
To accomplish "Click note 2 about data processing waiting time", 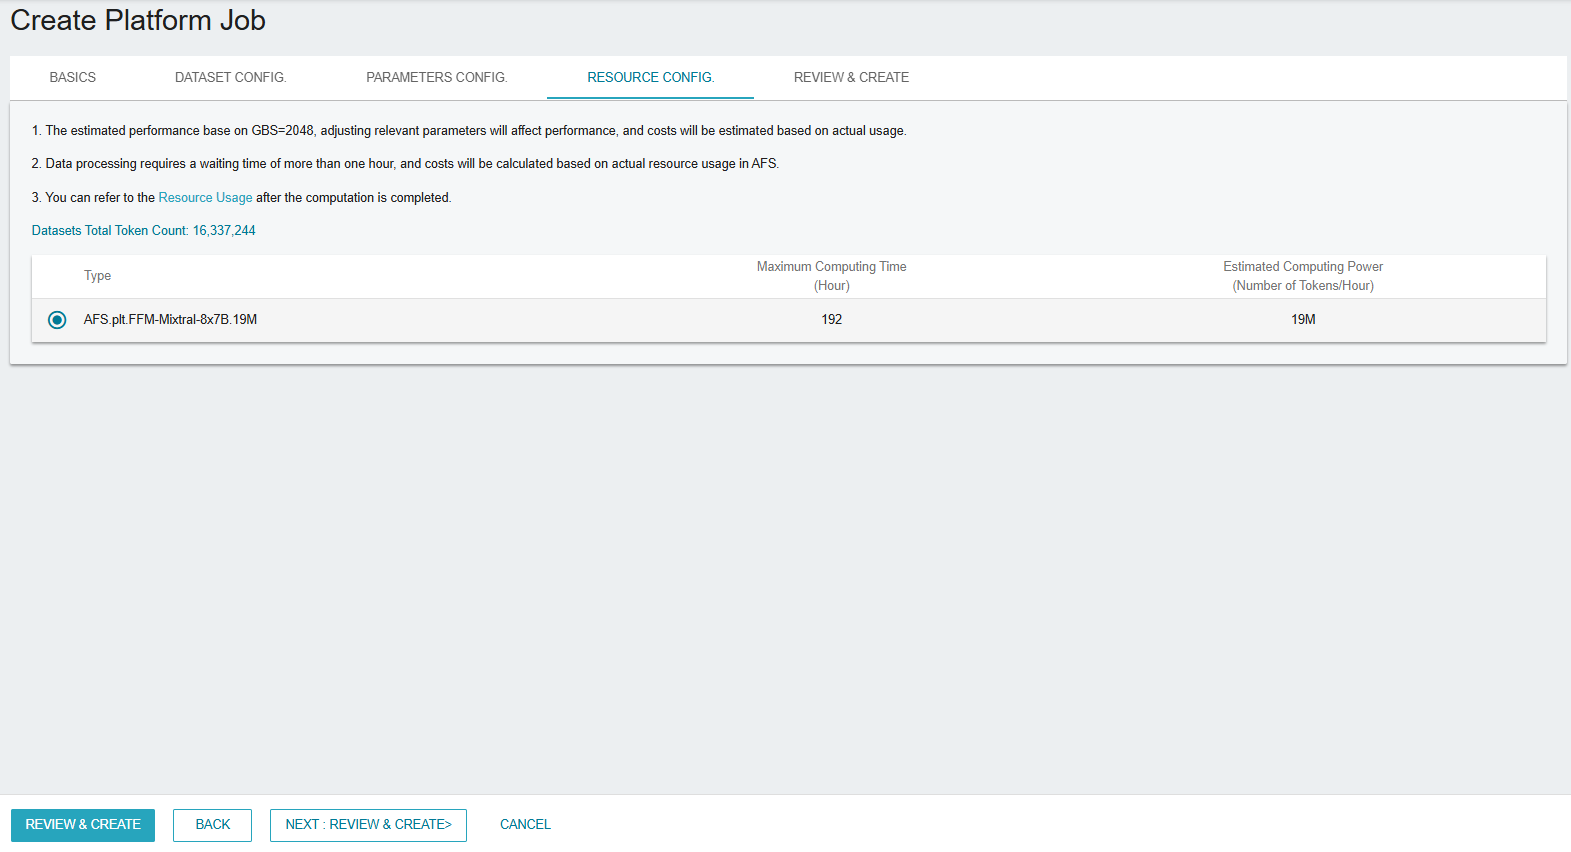I will (x=405, y=164).
